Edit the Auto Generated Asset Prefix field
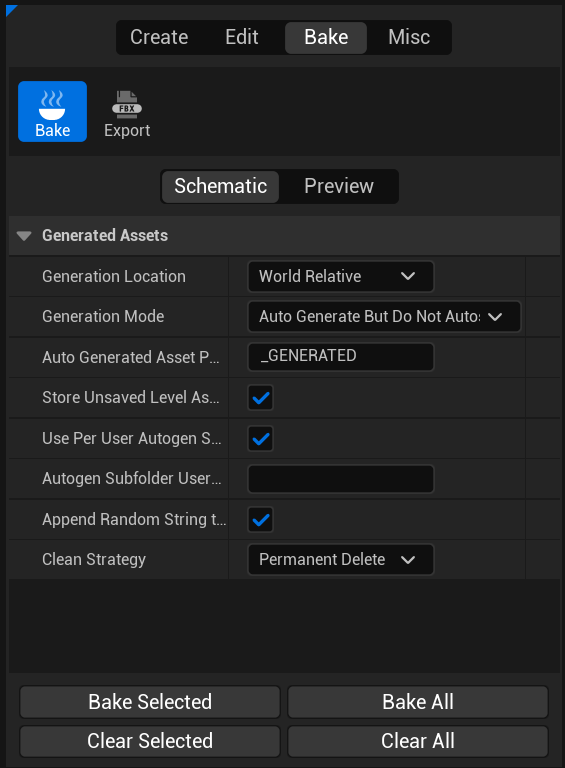This screenshot has height=768, width=565. point(341,357)
